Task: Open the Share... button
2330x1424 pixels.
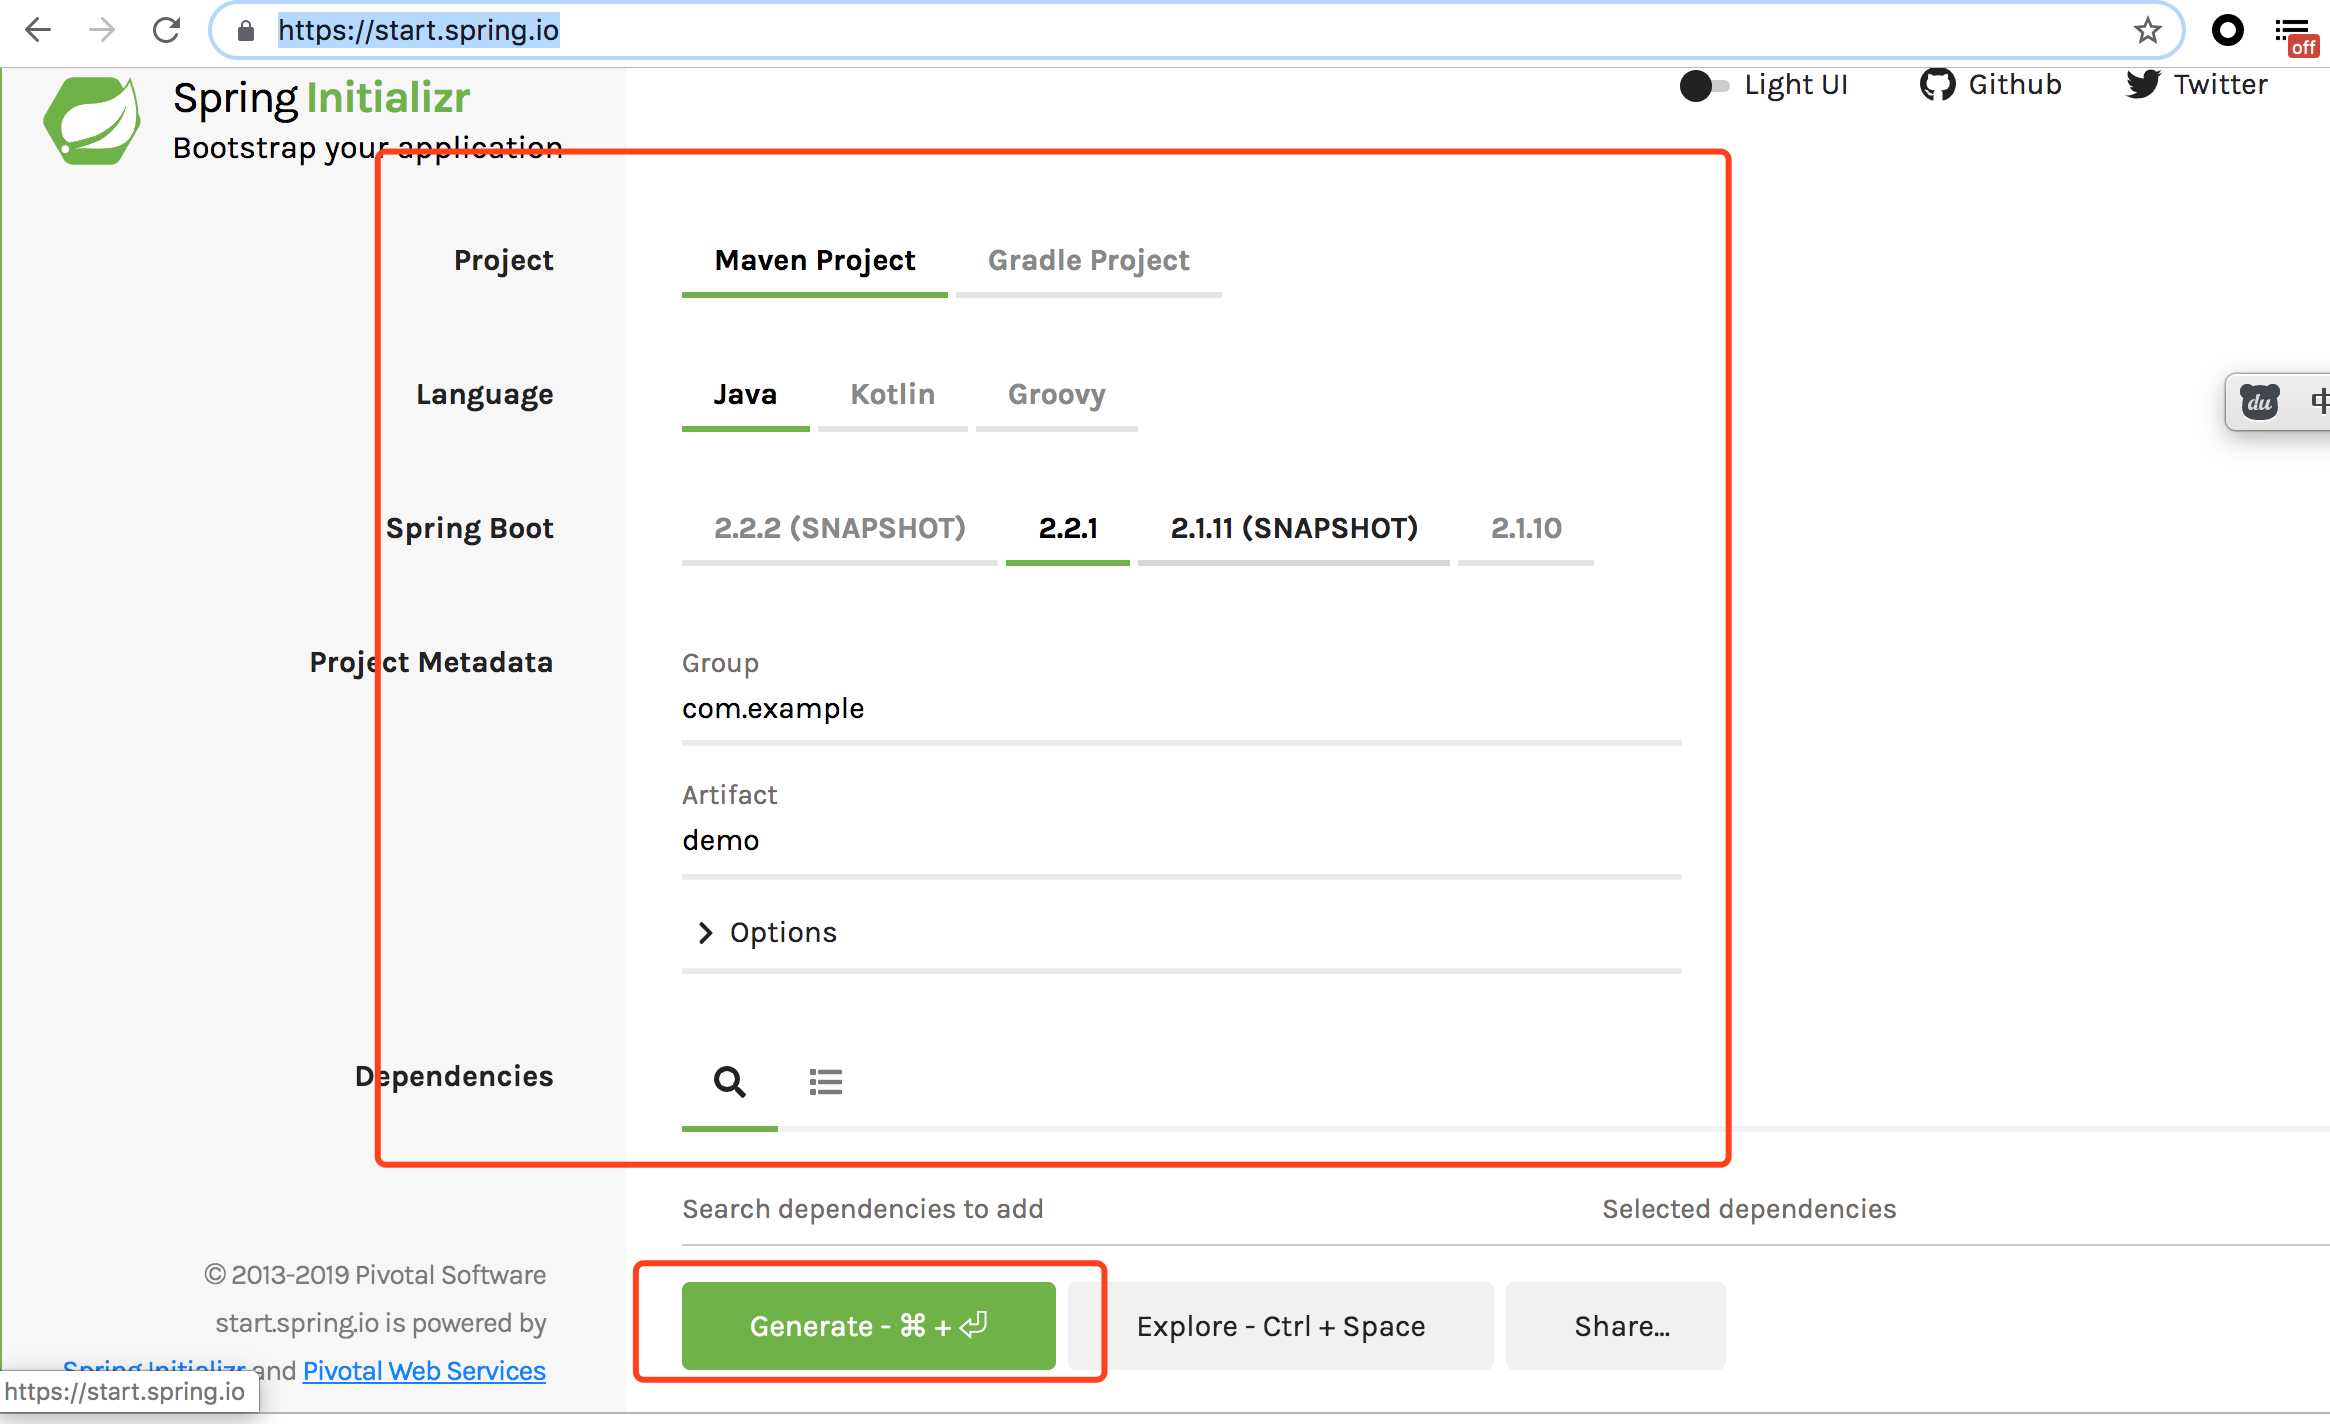Action: (1615, 1326)
